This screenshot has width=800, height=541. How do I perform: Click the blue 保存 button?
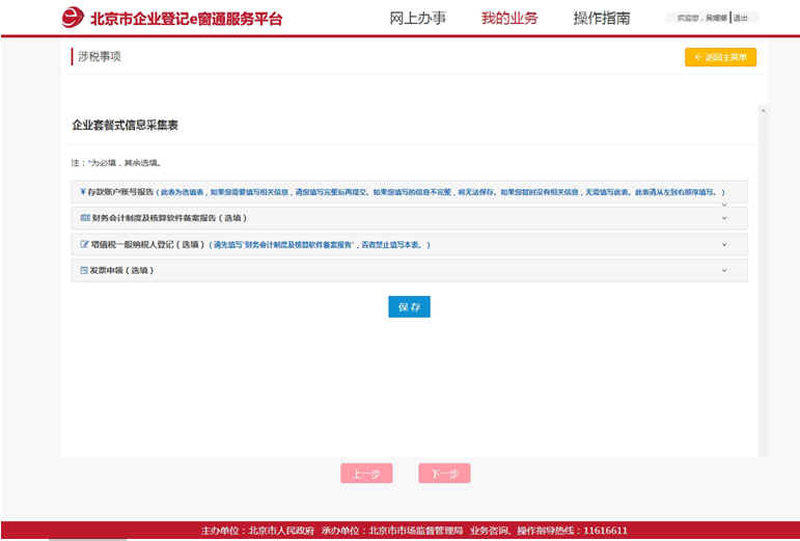[x=409, y=307]
